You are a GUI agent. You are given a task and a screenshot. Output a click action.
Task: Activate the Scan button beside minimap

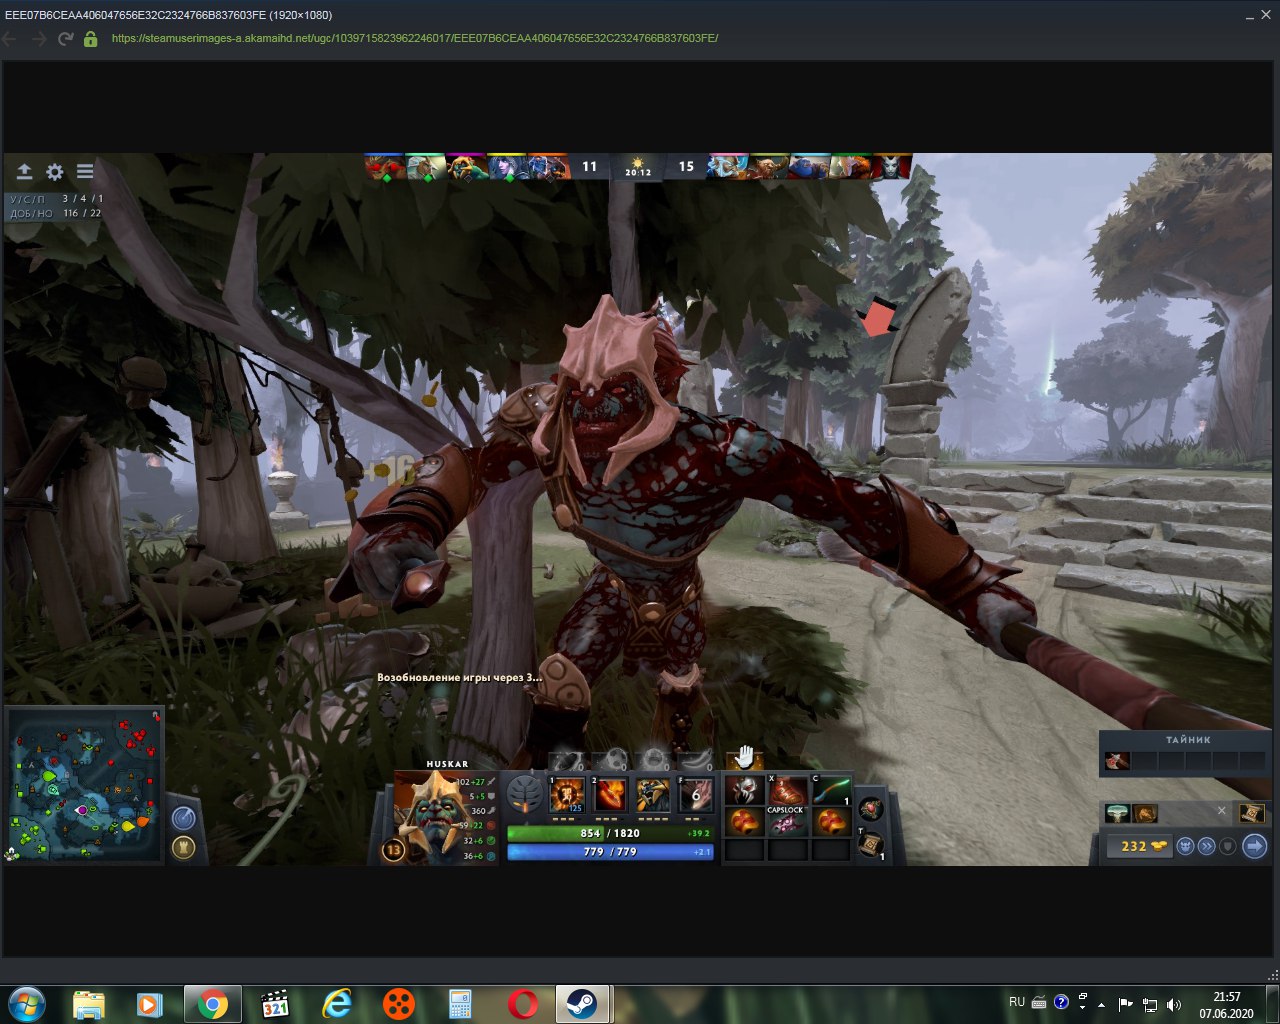click(x=183, y=818)
